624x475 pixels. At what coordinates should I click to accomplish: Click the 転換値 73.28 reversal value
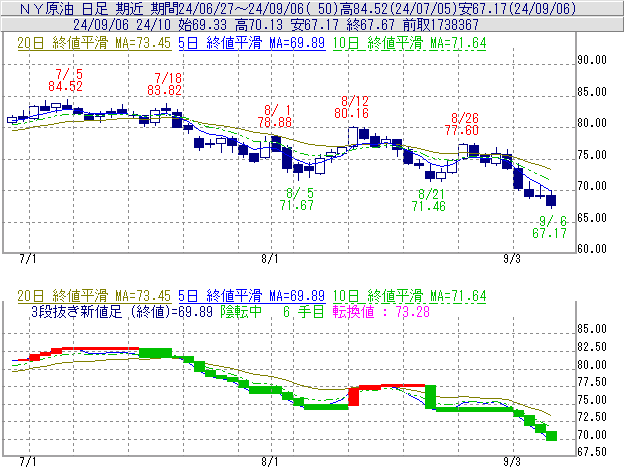tap(381, 311)
